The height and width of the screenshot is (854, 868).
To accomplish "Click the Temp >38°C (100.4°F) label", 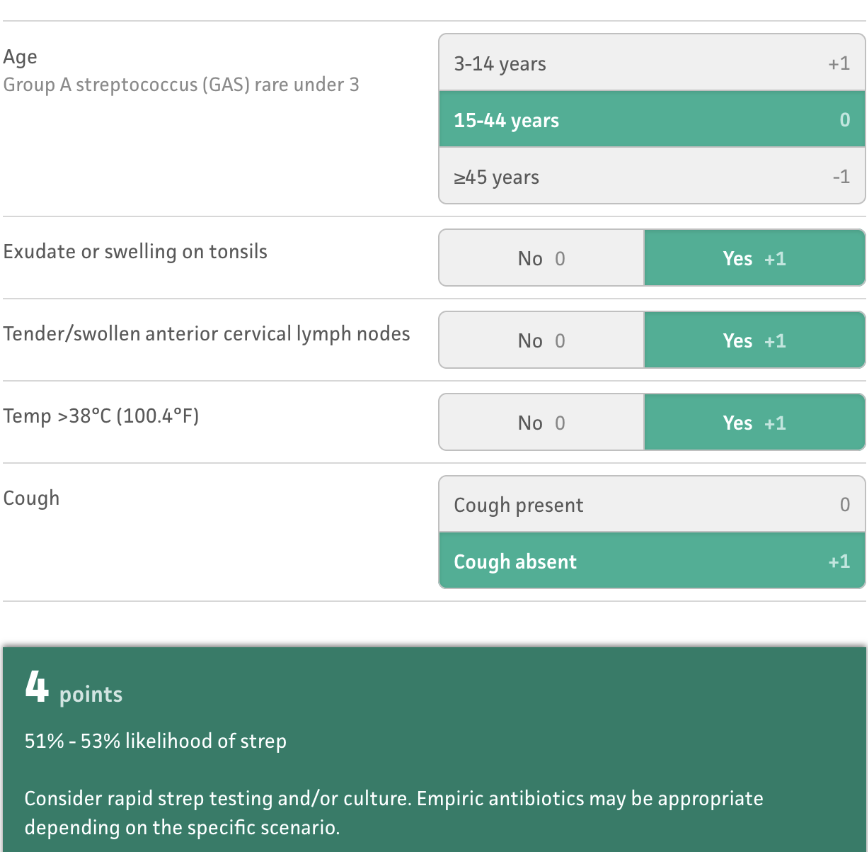I will 101,416.
